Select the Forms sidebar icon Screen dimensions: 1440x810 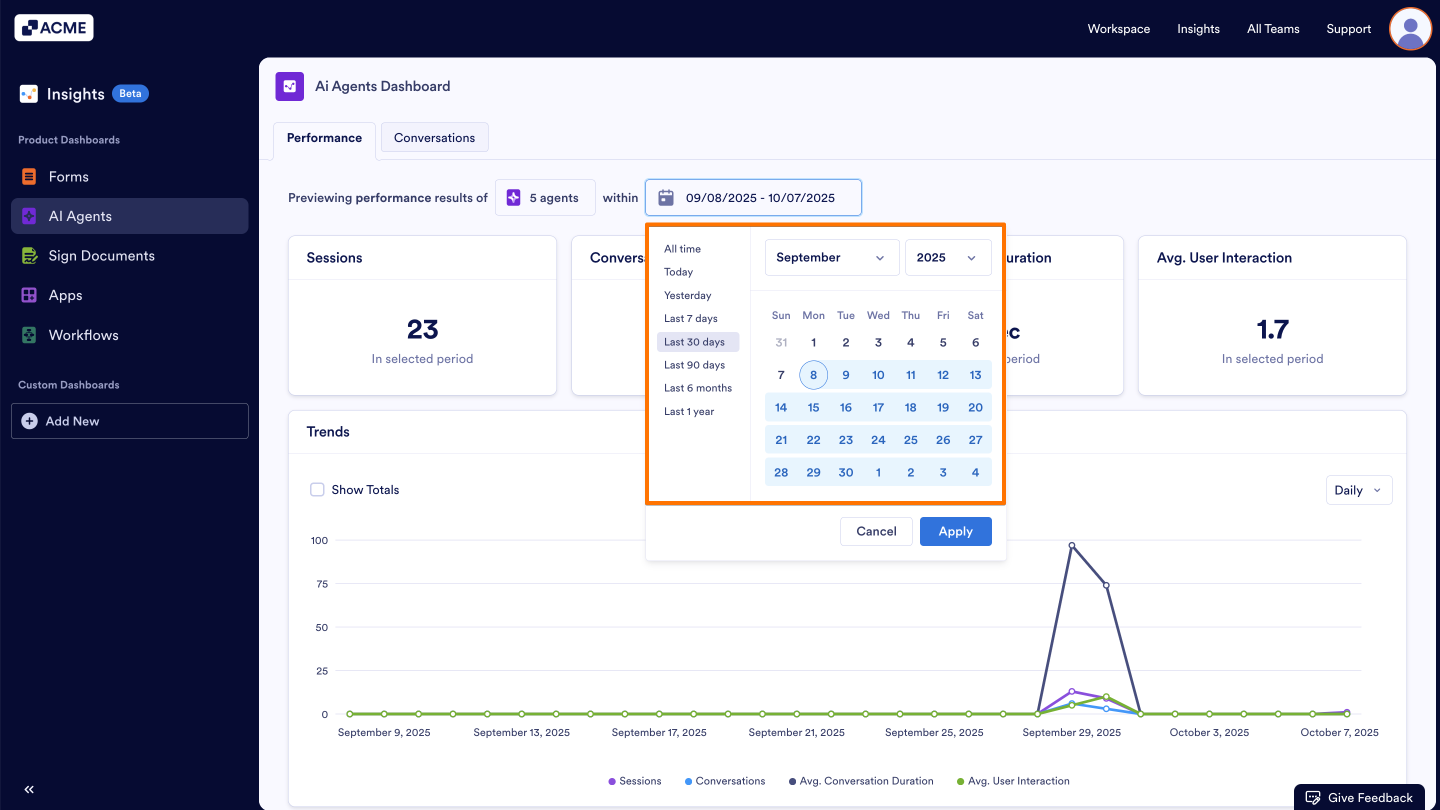tap(29, 176)
